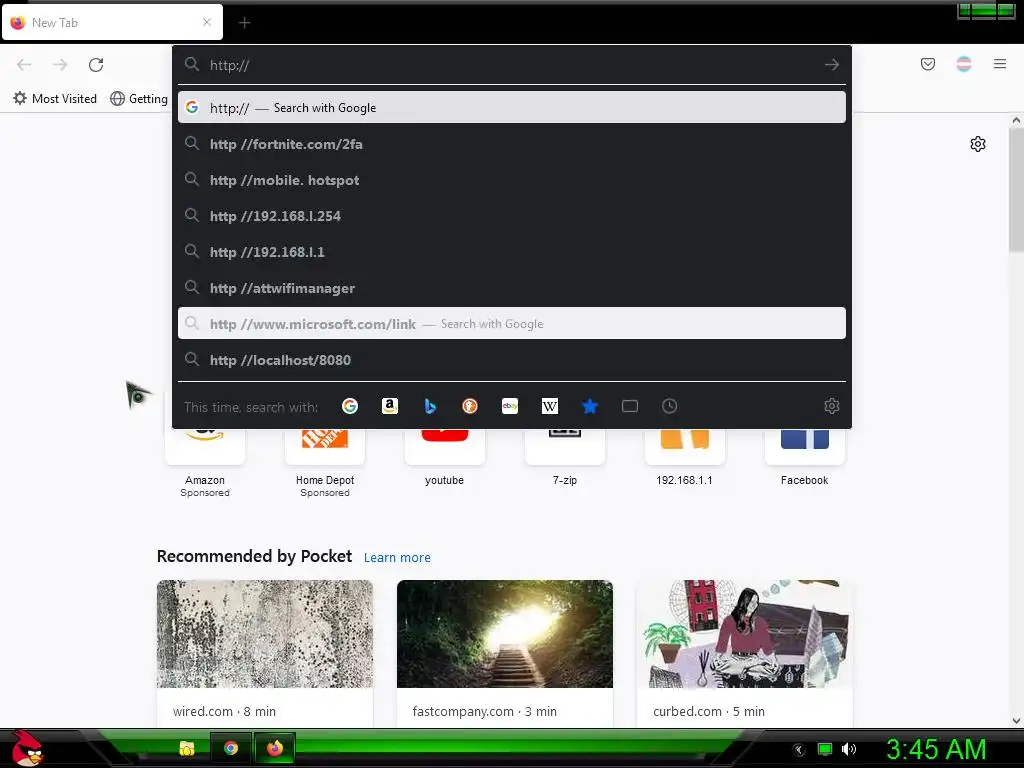This screenshot has height=768, width=1024.
Task: Switch to Chrome on the taskbar
Action: pos(231,748)
